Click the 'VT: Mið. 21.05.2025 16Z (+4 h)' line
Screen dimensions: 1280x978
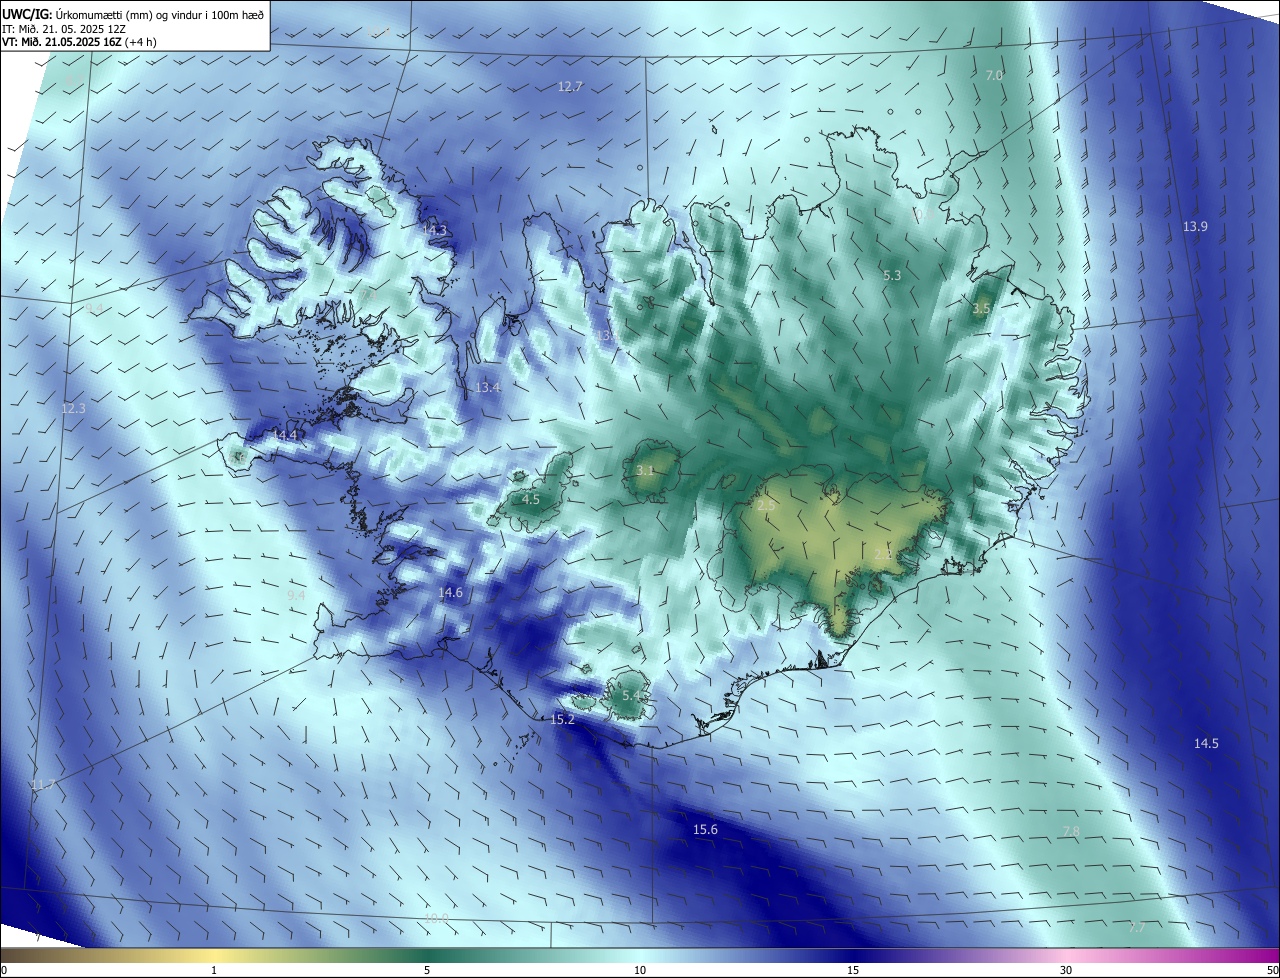79,42
